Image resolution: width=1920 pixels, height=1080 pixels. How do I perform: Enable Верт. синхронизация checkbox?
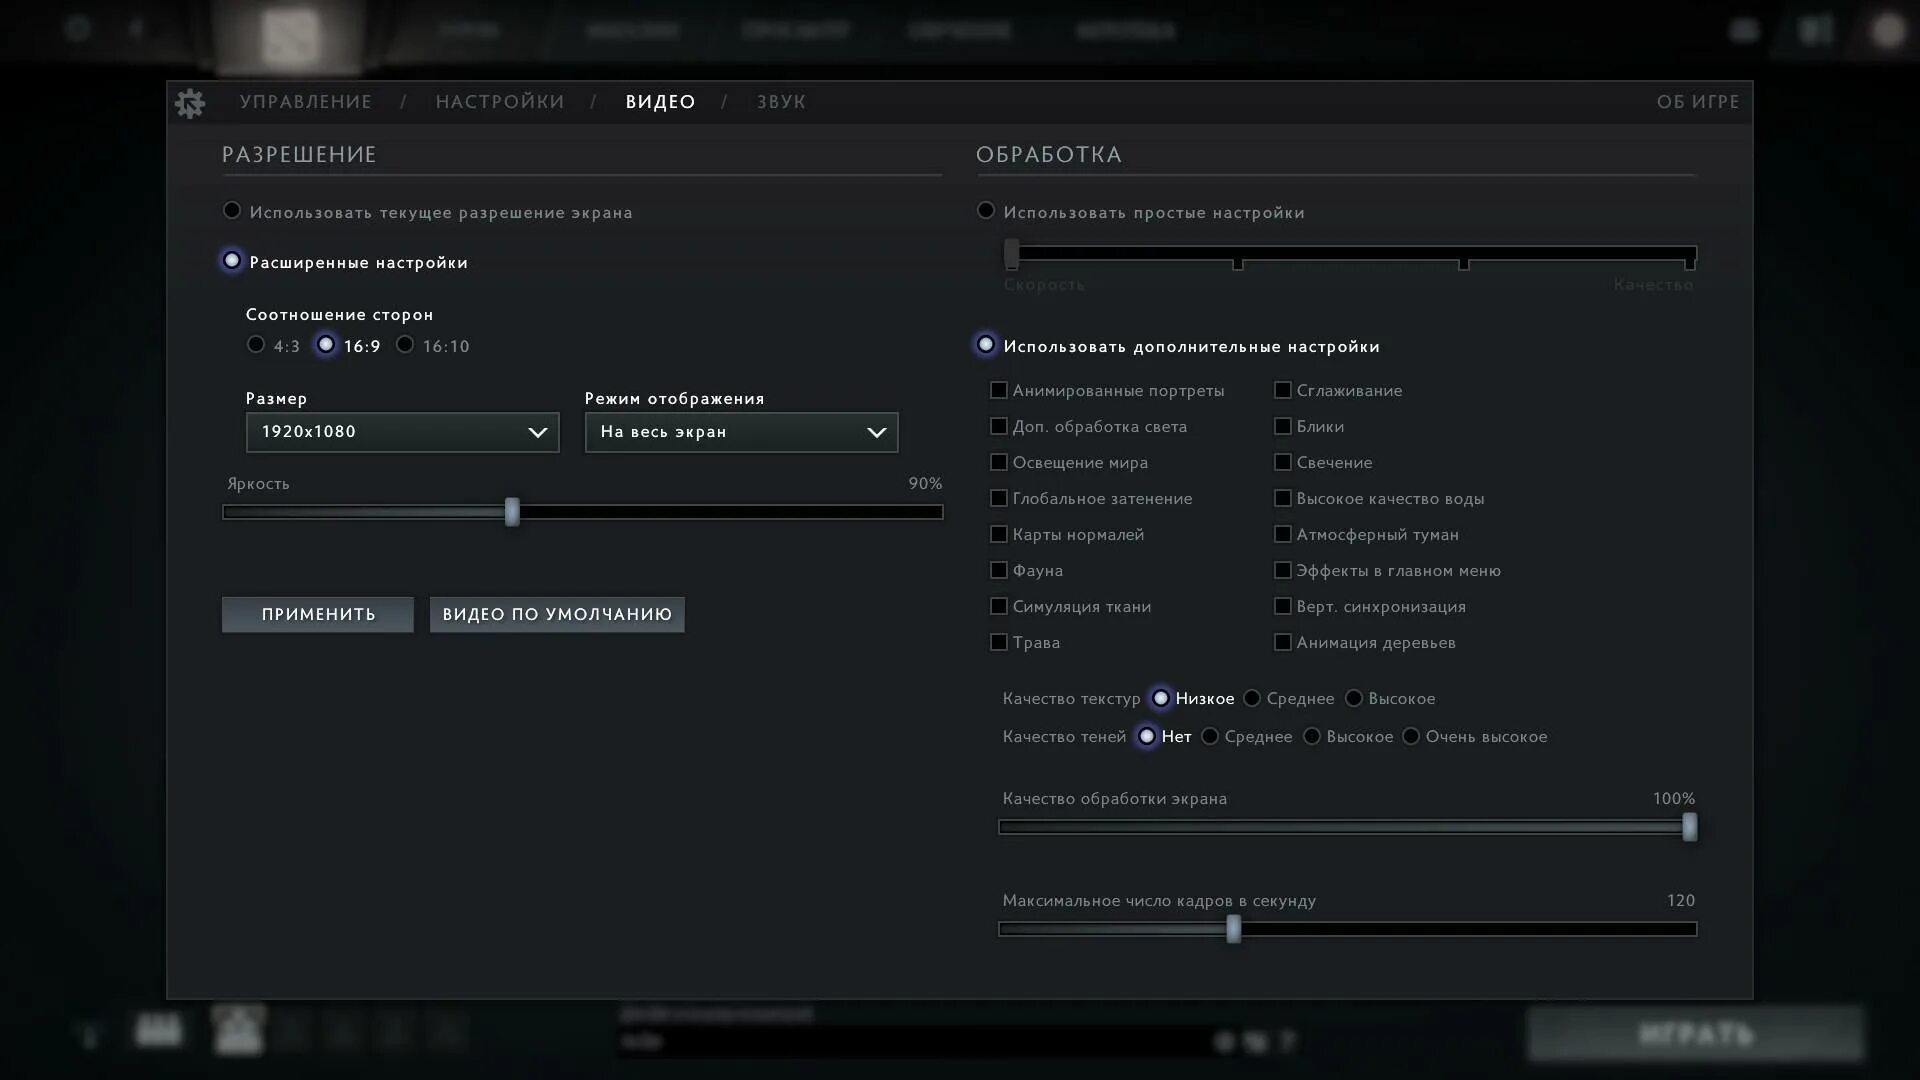1282,606
